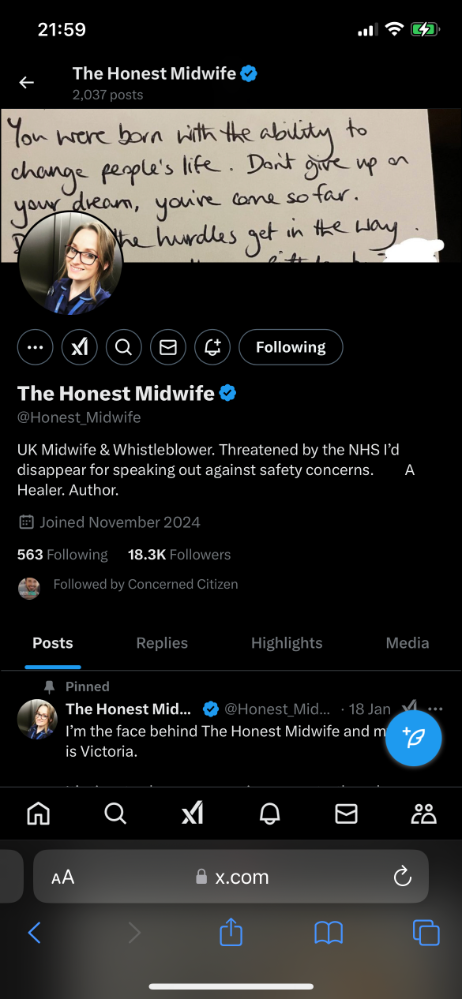Send a direct message via envelope icon
The height and width of the screenshot is (999, 462).
[x=168, y=347]
